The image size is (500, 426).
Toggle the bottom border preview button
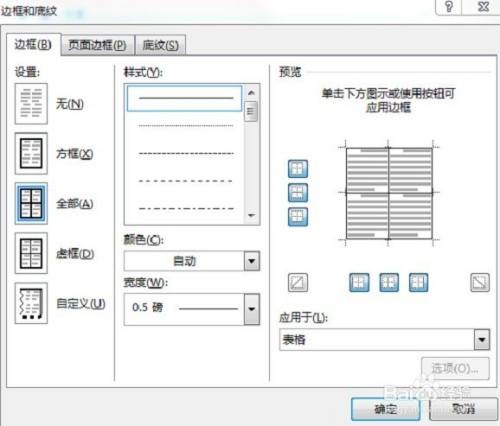click(298, 217)
